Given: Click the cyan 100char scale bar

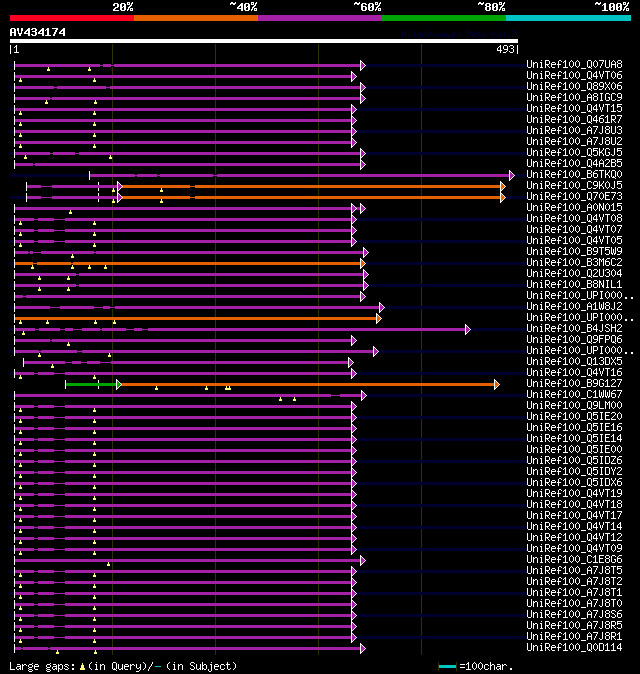Looking at the screenshot, I should pyautogui.click(x=447, y=667).
